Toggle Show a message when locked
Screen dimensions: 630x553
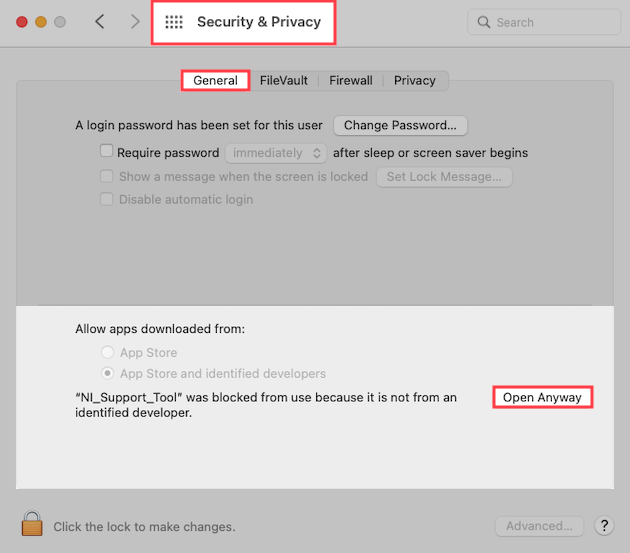click(107, 176)
